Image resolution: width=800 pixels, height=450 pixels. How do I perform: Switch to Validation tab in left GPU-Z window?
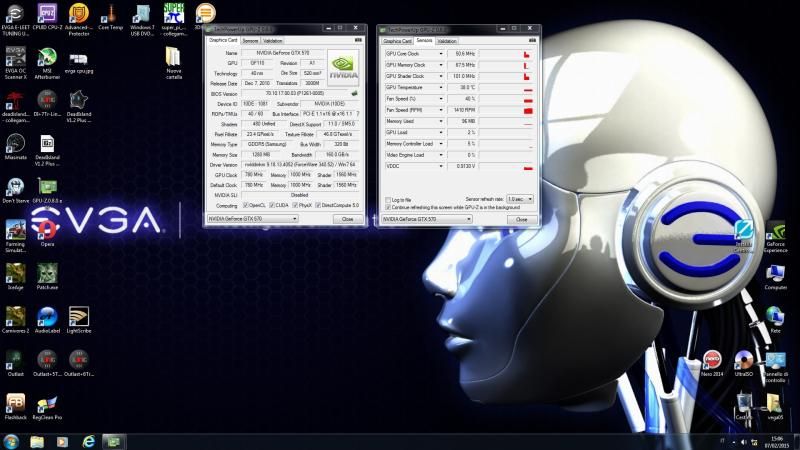pos(273,41)
